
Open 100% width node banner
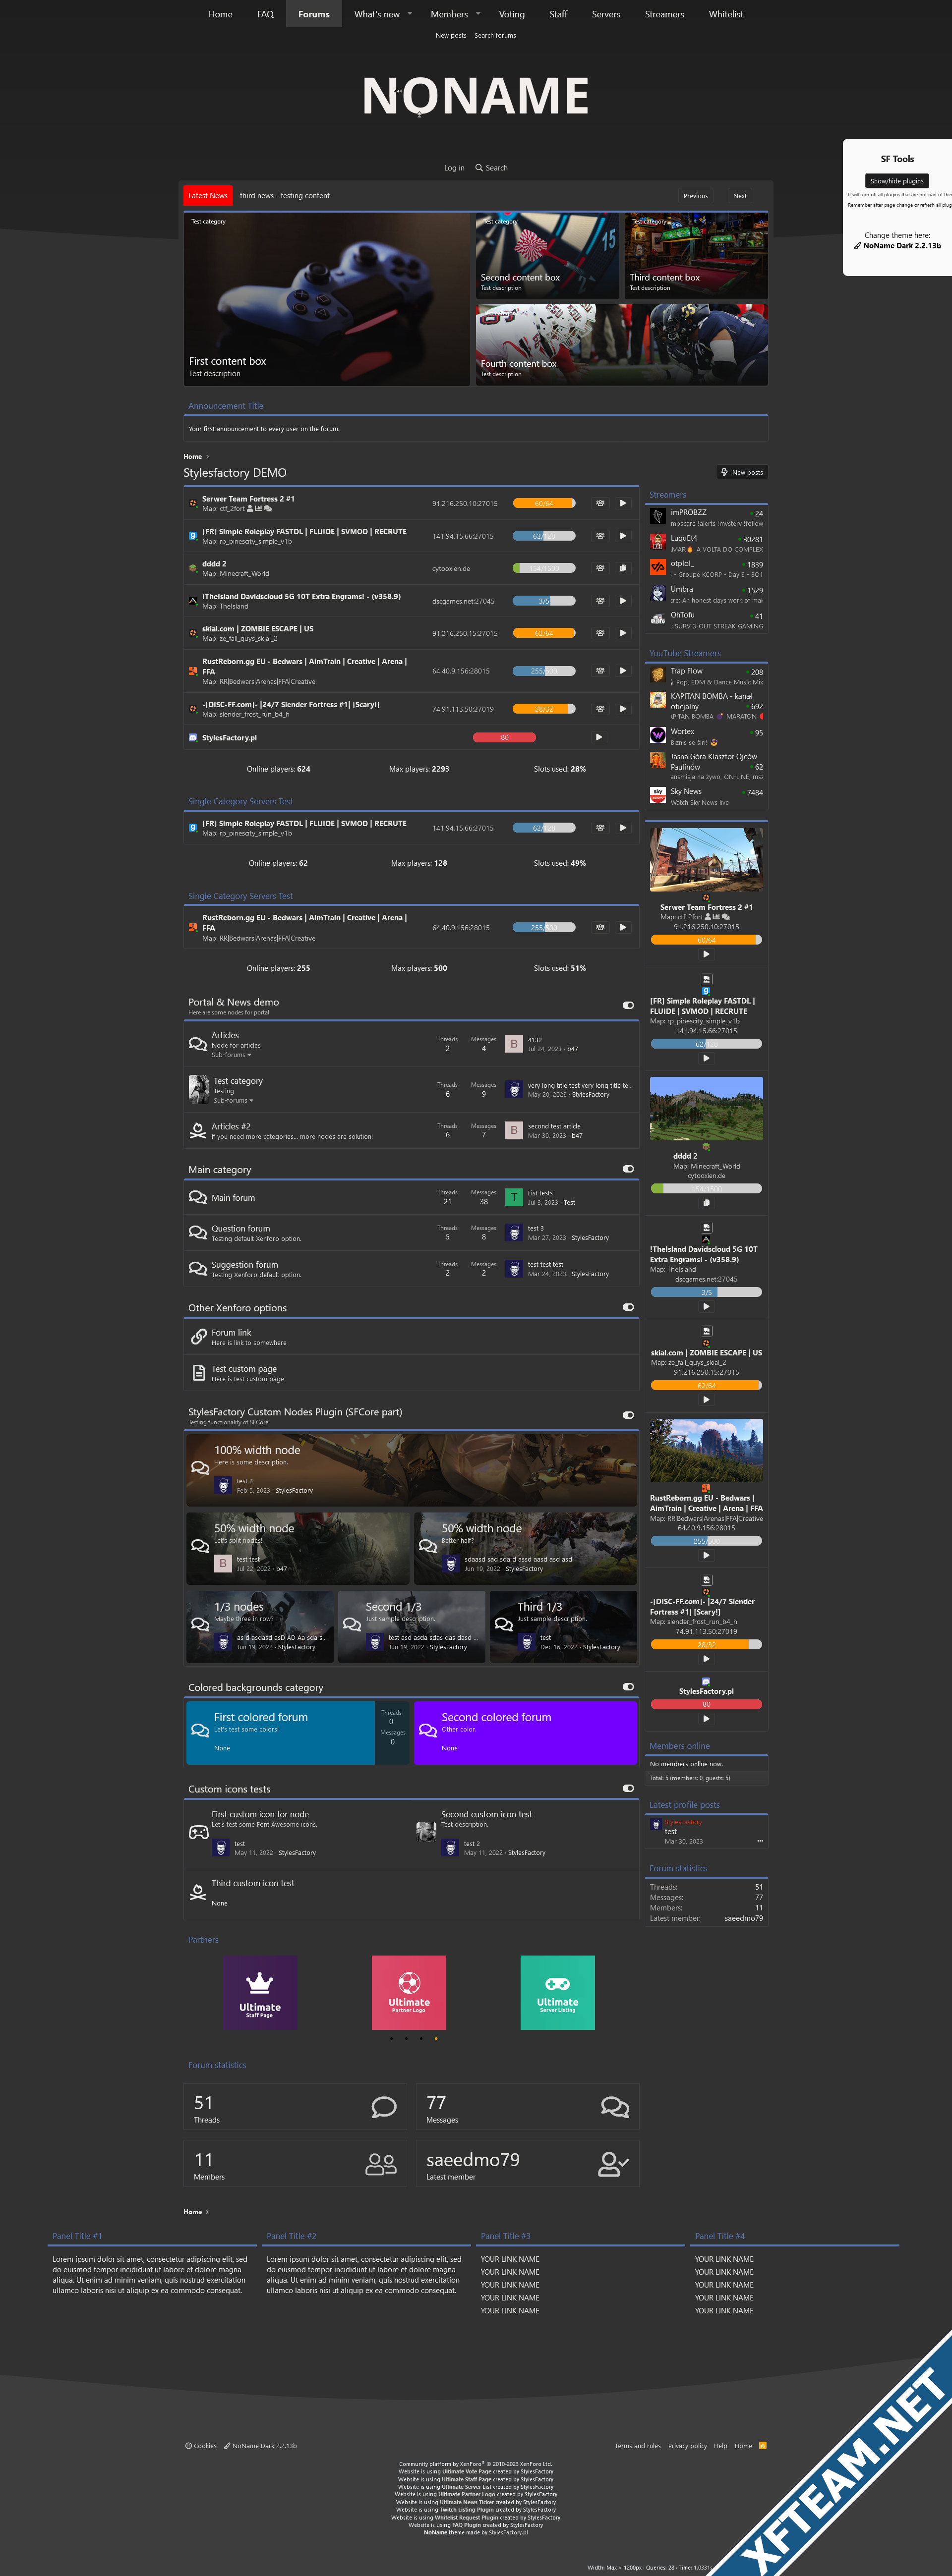[411, 1470]
